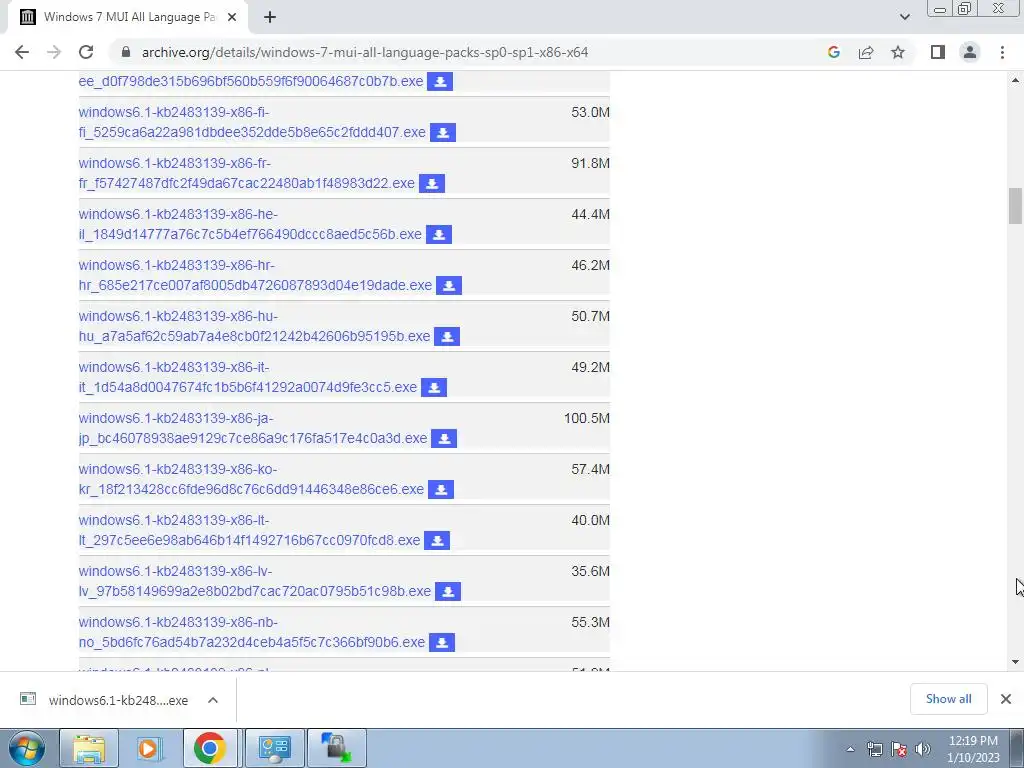Open tab search dropdown arrow
The height and width of the screenshot is (768, 1024).
(904, 17)
